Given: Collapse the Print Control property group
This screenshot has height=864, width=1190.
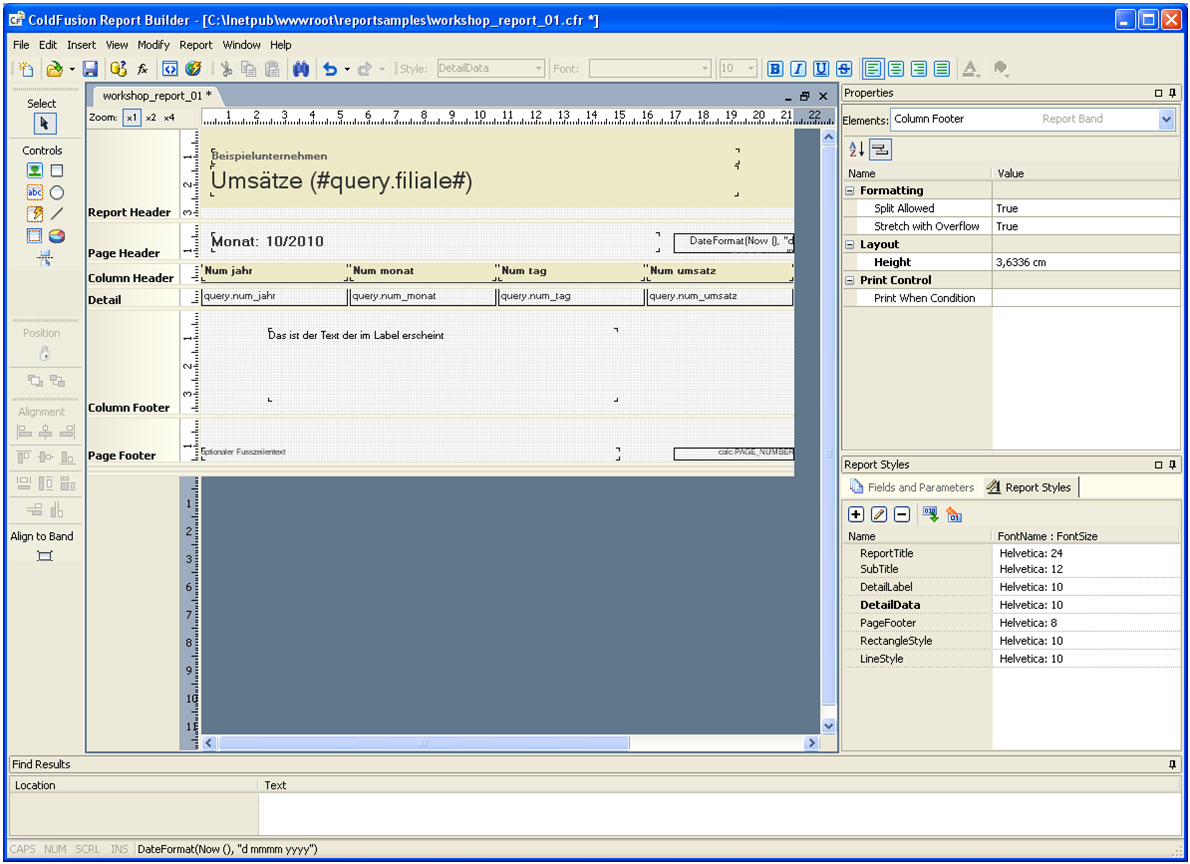Looking at the screenshot, I should pos(850,280).
